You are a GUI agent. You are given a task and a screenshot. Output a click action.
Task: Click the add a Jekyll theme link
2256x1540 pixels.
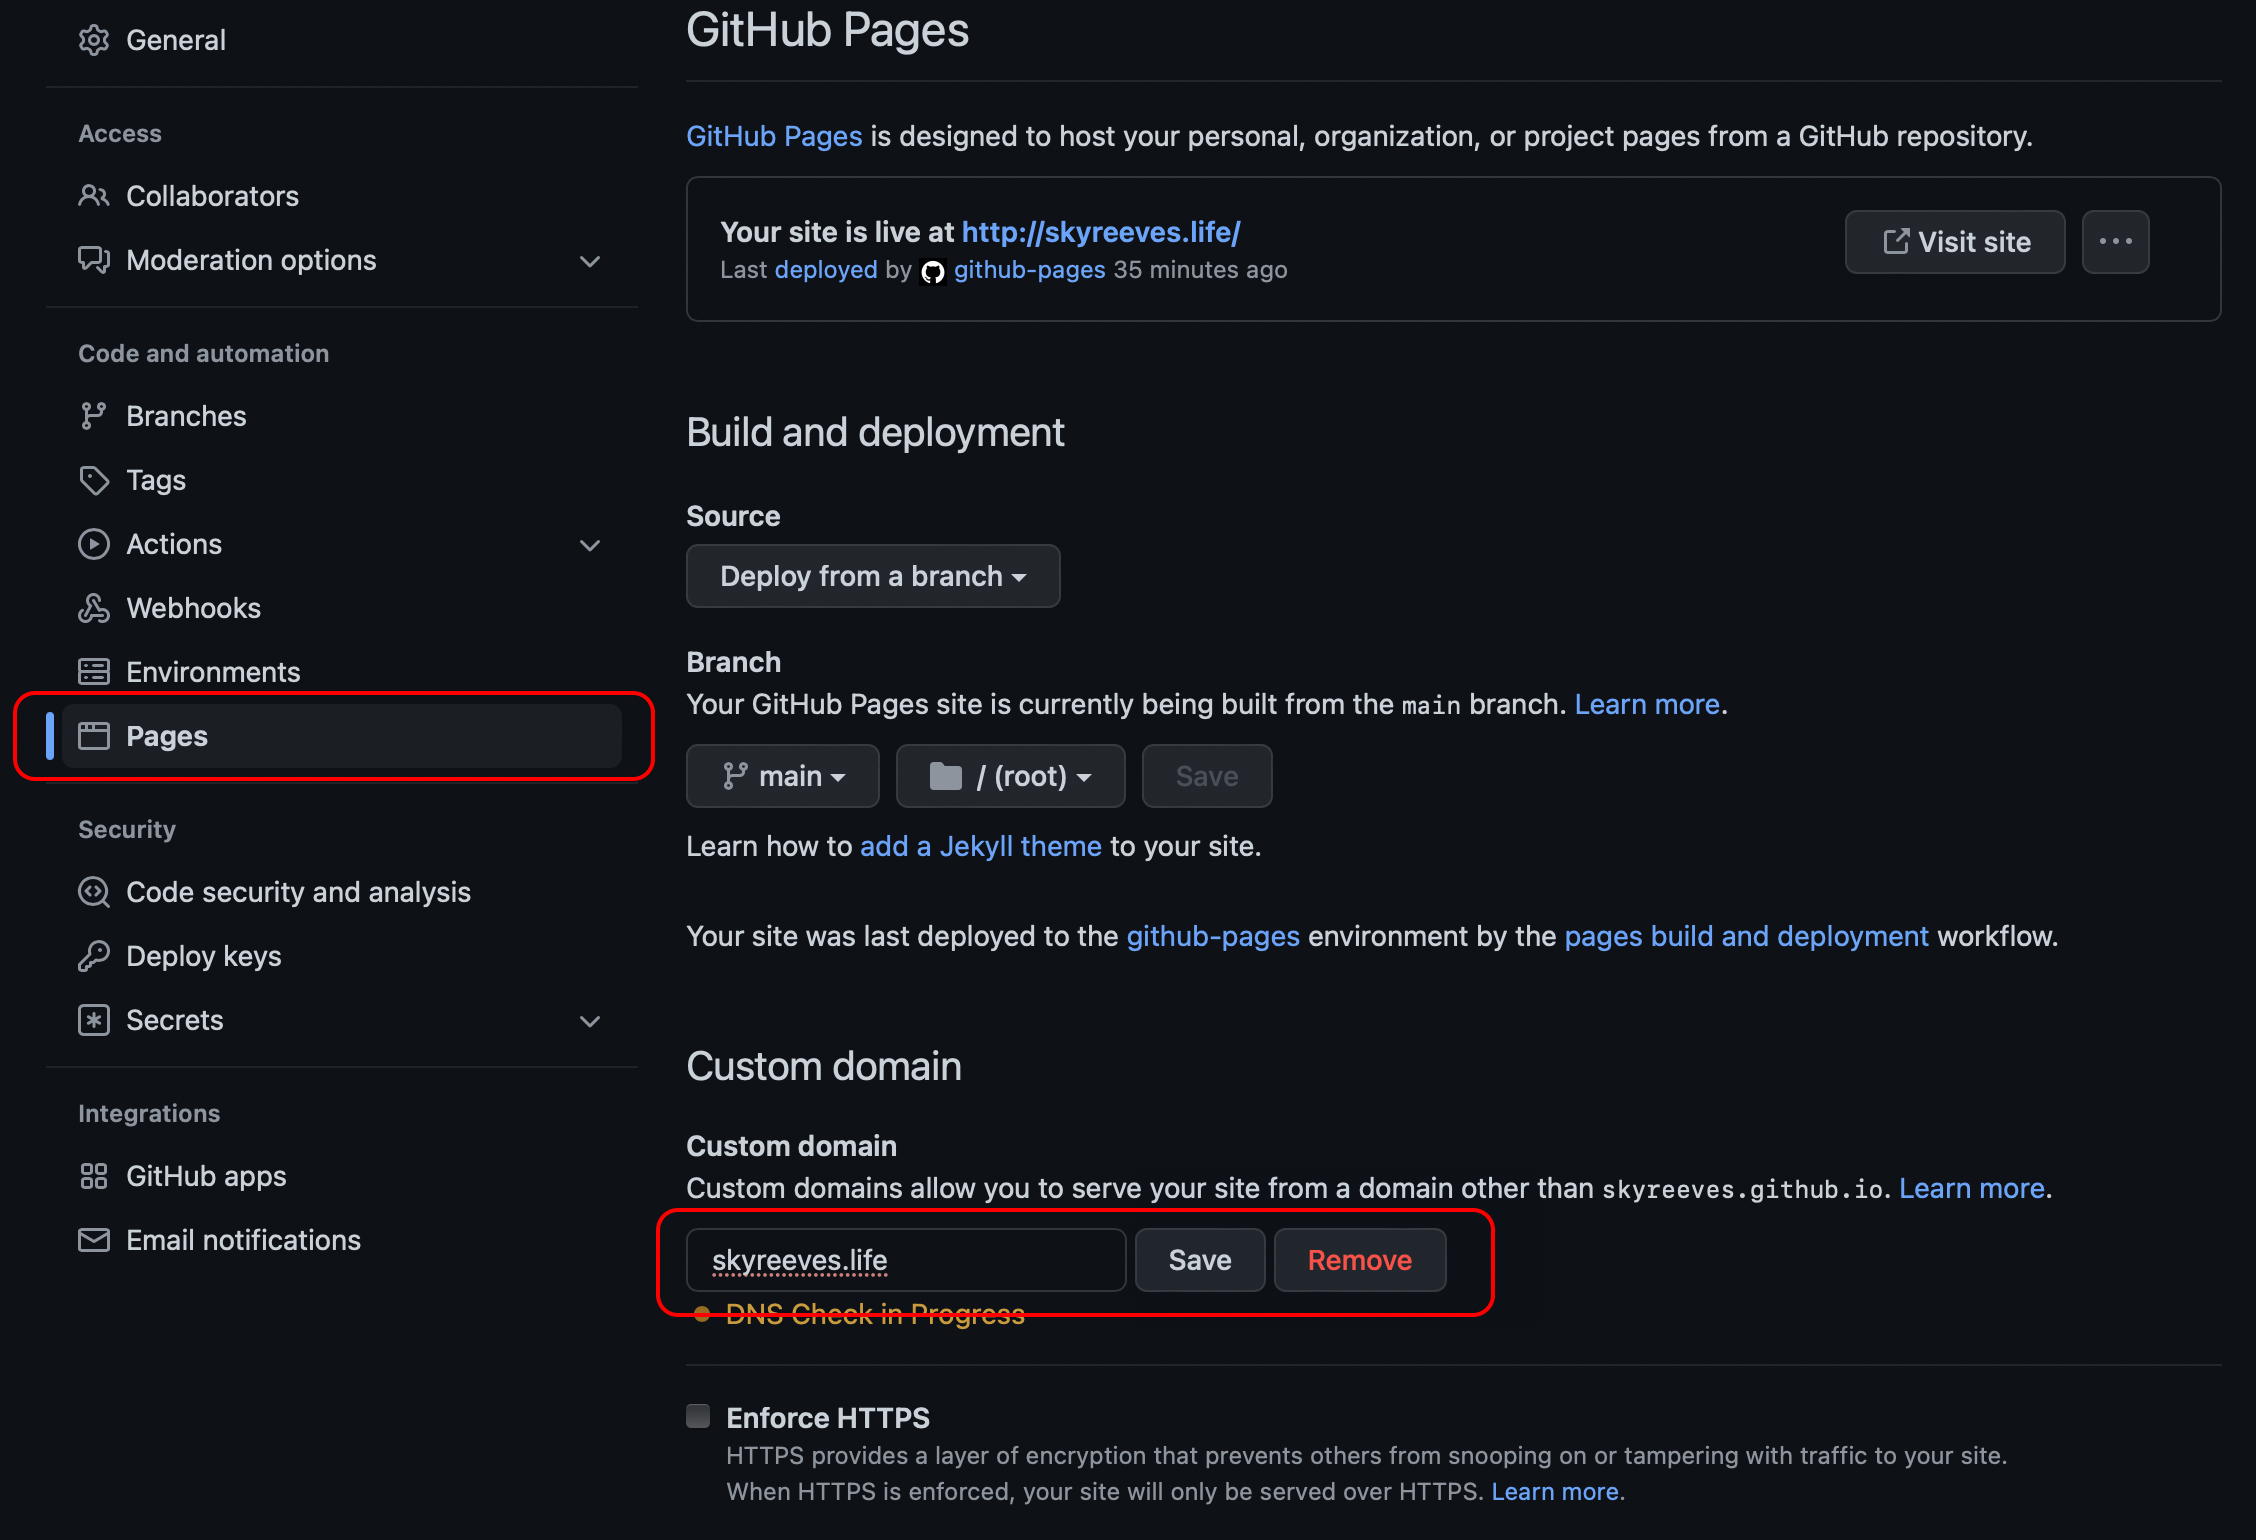click(980, 846)
